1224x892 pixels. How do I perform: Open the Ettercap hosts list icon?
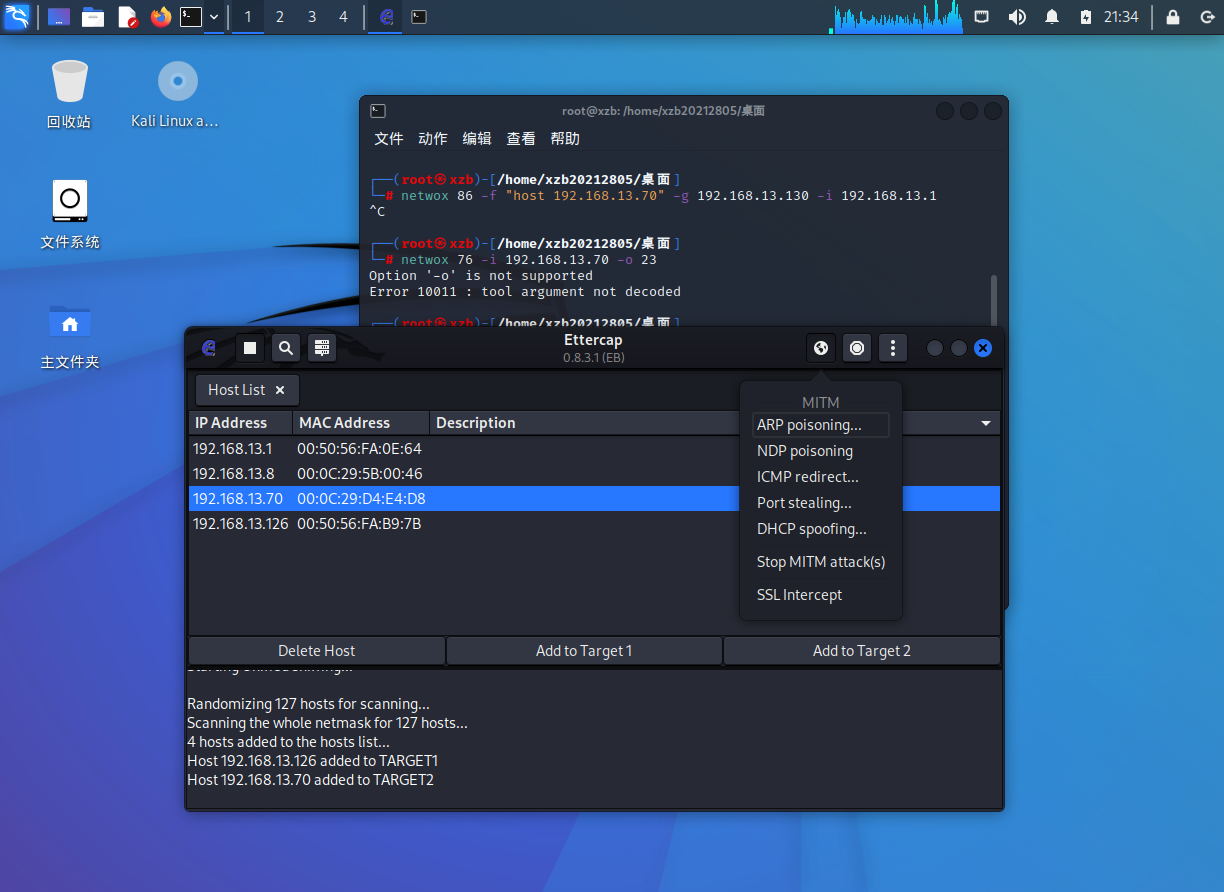pos(322,348)
